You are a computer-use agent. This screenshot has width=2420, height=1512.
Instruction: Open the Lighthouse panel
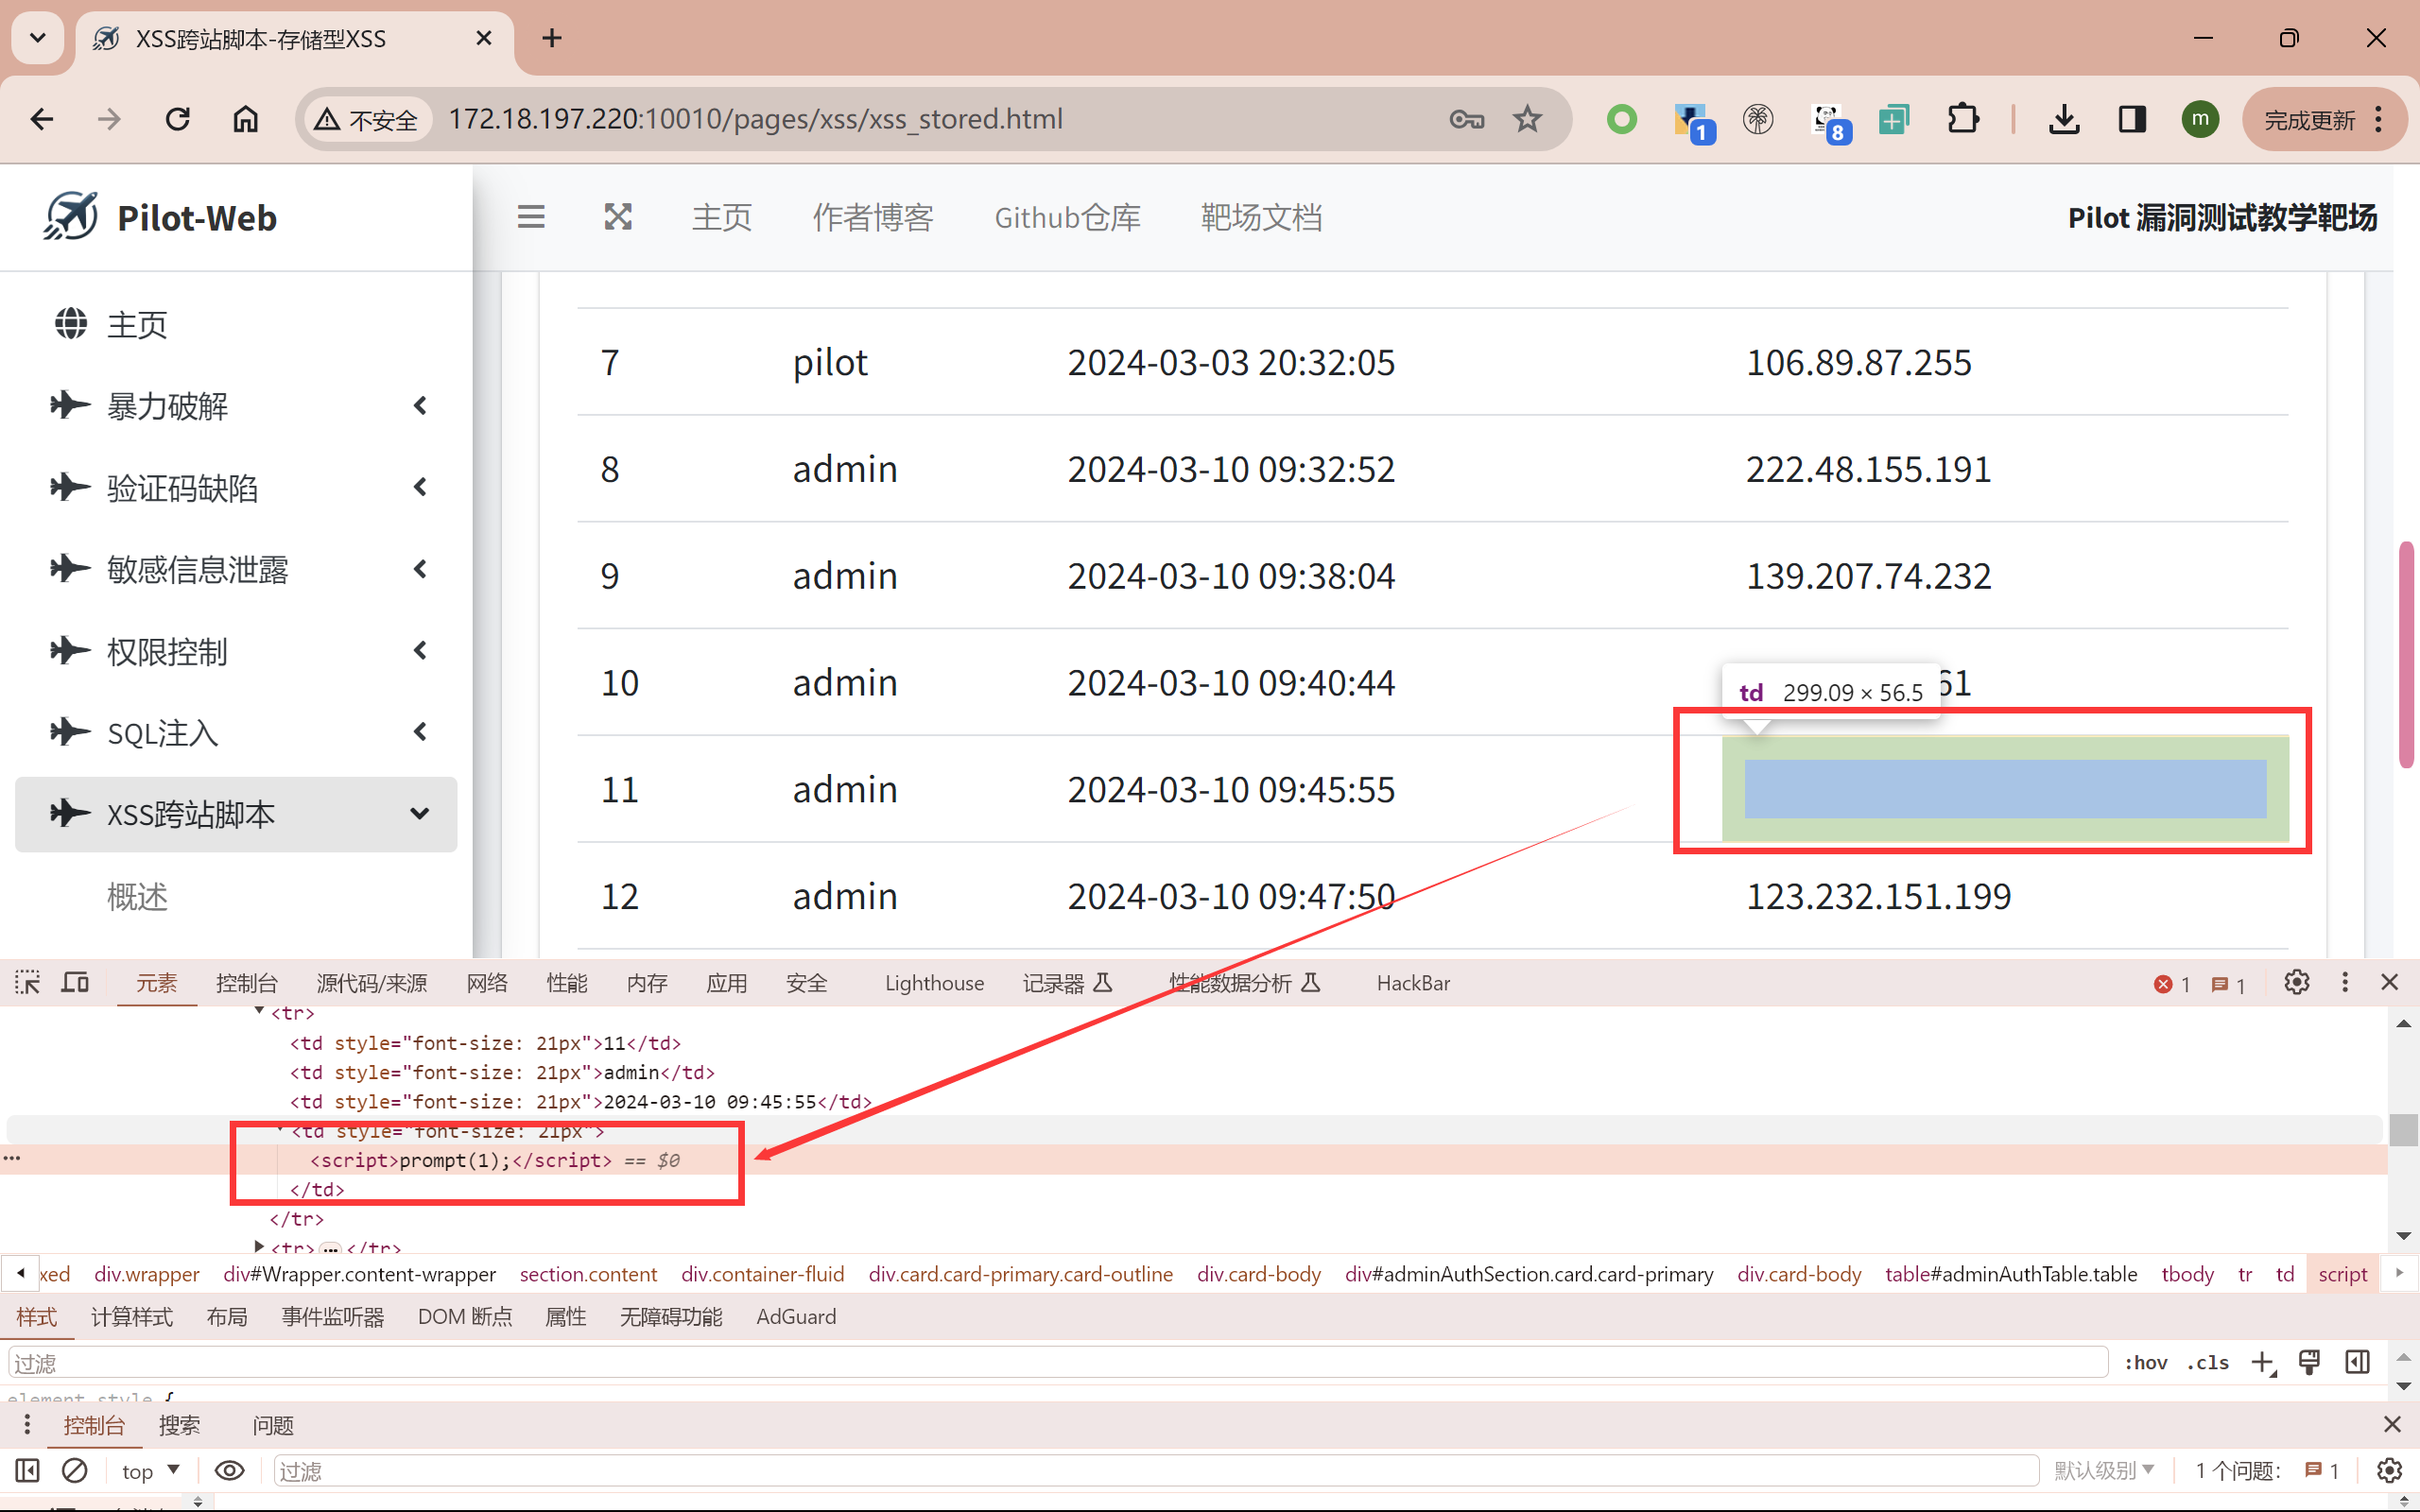point(933,983)
